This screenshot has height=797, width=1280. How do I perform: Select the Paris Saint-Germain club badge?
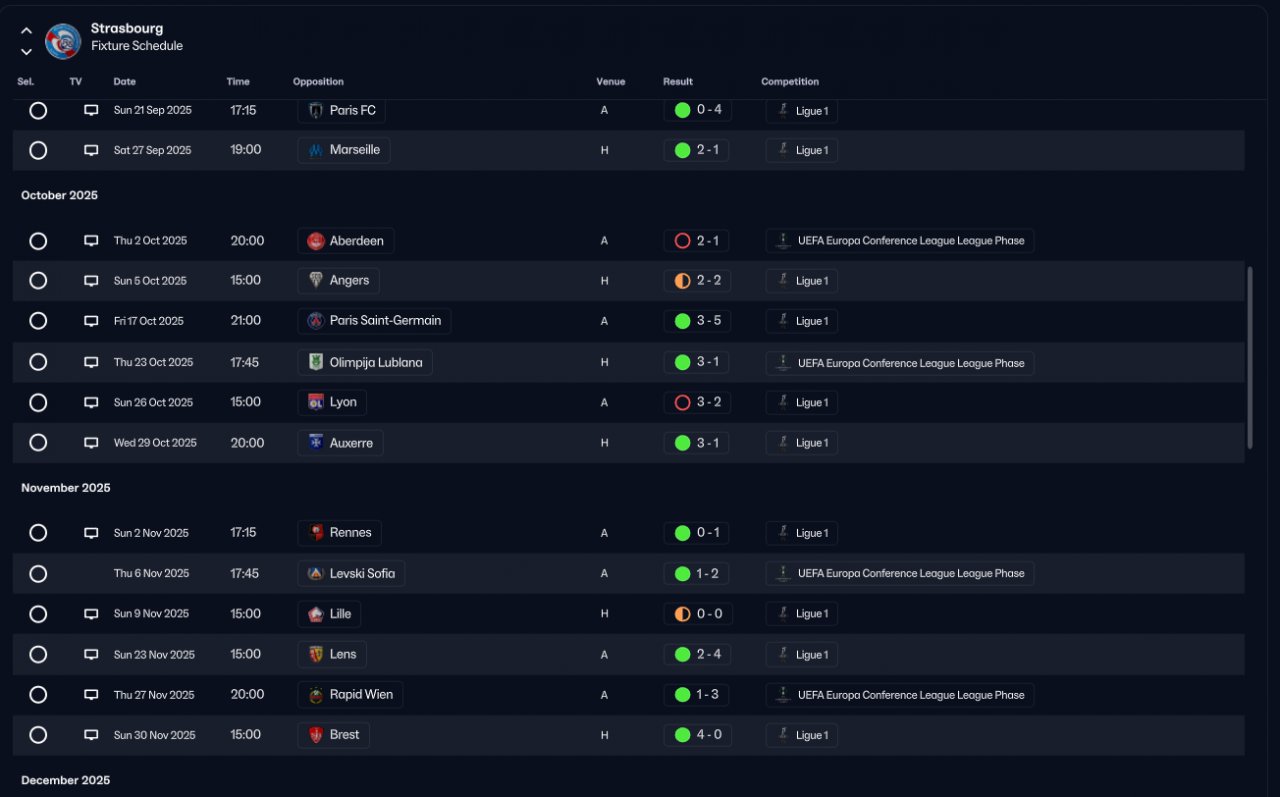point(316,321)
